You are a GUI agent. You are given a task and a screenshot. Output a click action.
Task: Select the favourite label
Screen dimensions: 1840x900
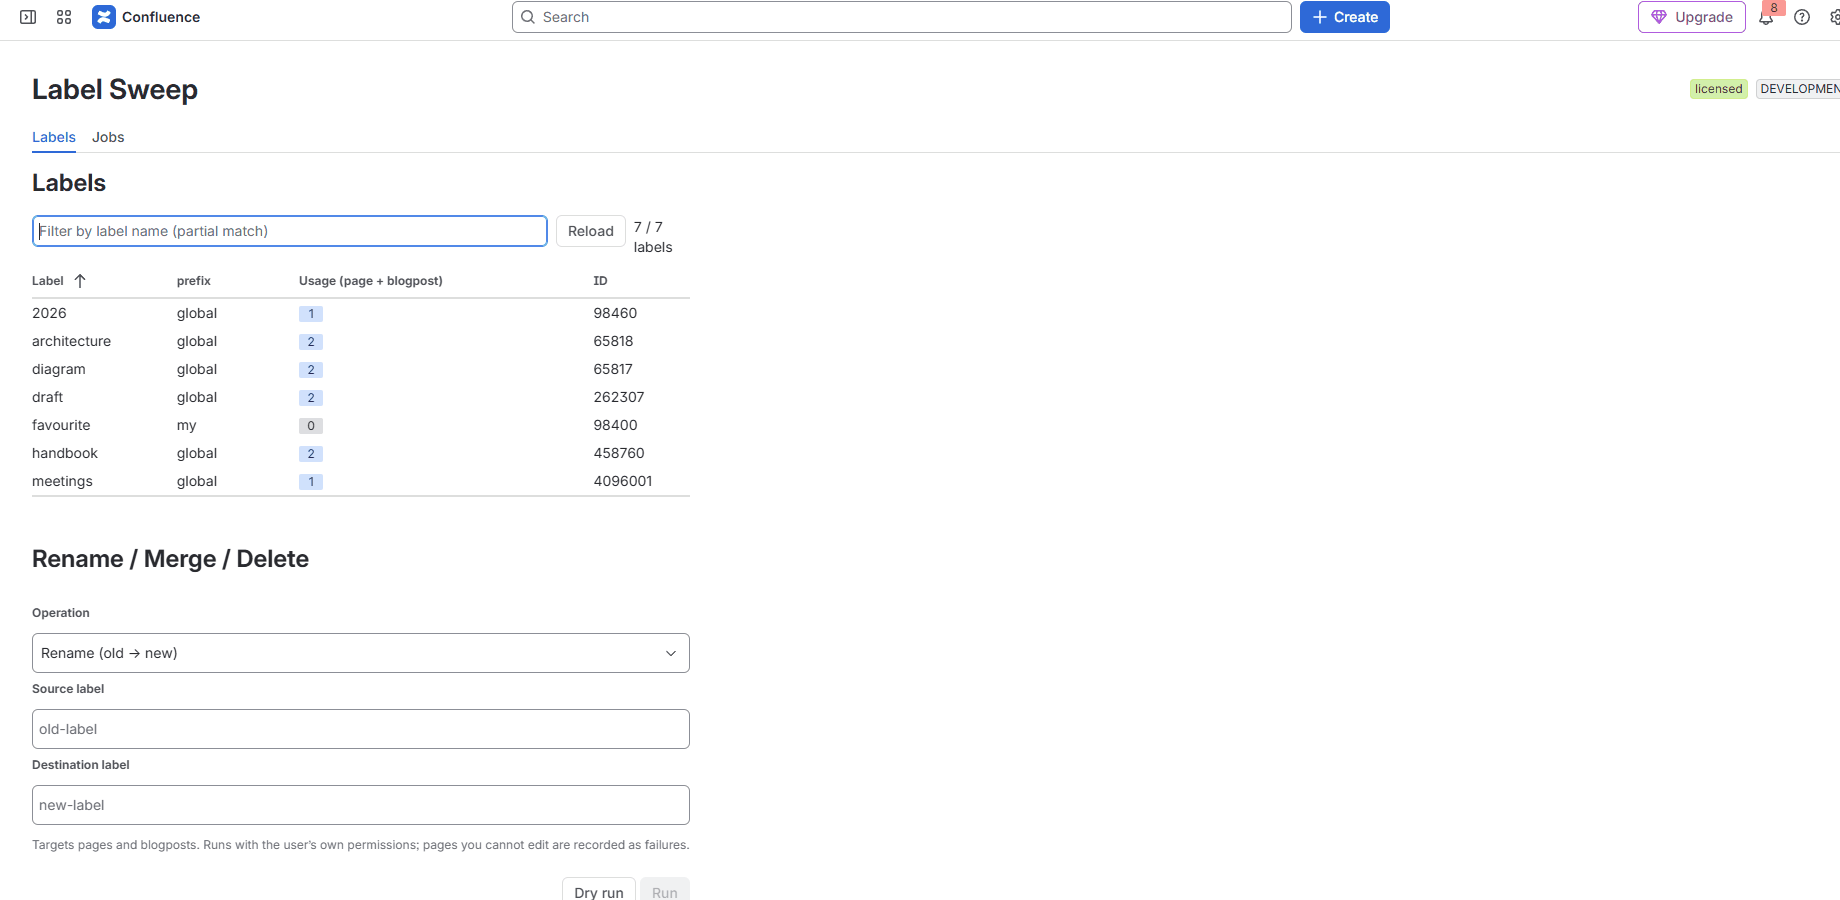click(x=61, y=425)
